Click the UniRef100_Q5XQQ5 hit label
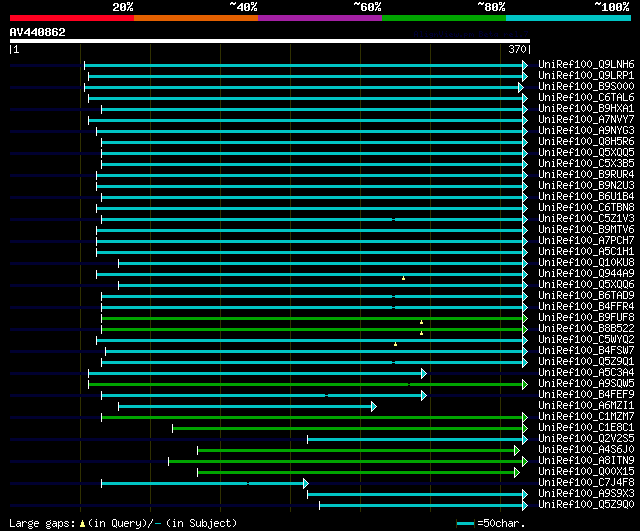The width and height of the screenshot is (640, 531). [x=586, y=153]
